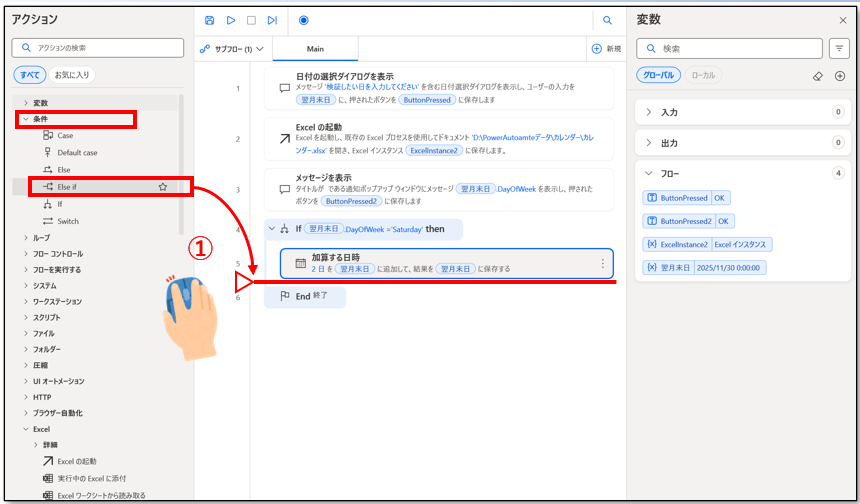Start the recorder from the toolbar
This screenshot has height=504, width=860.
point(304,20)
